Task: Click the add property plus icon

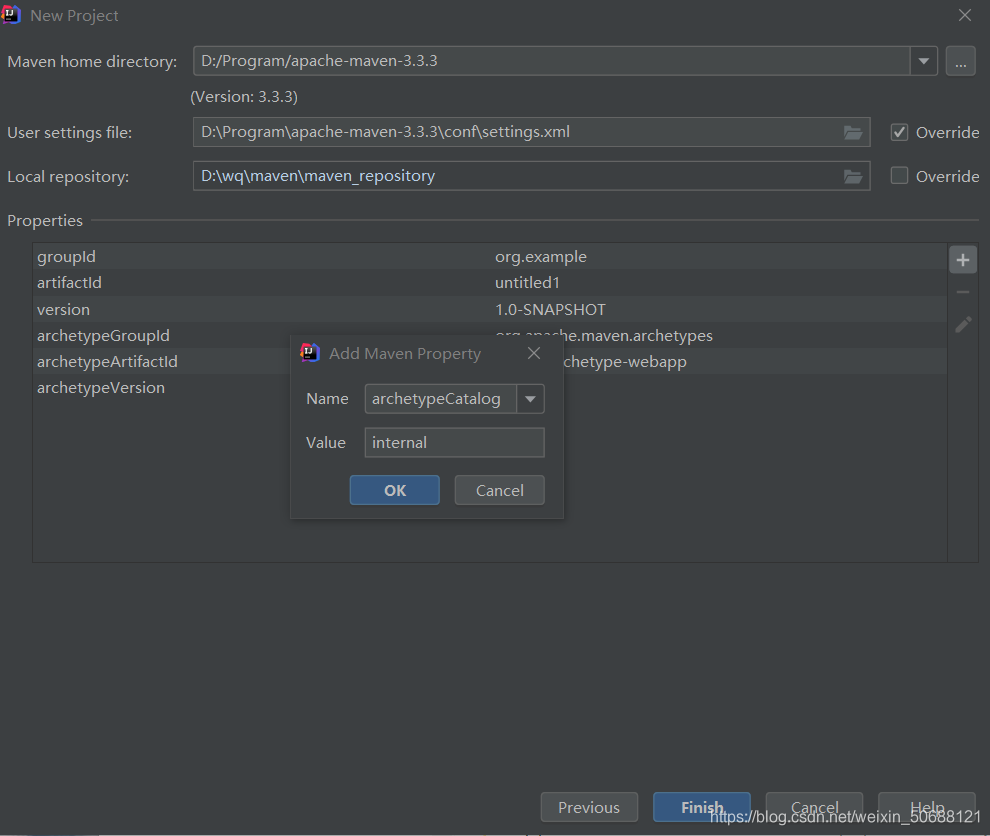Action: coord(963,260)
